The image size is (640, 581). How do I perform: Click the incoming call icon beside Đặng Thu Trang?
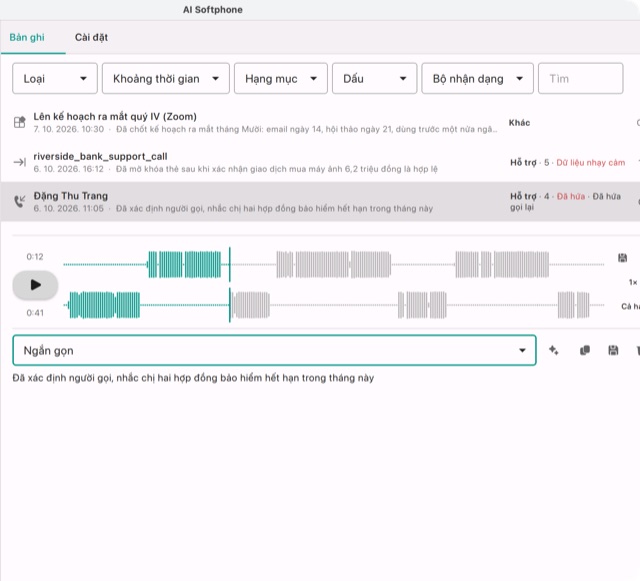point(20,201)
